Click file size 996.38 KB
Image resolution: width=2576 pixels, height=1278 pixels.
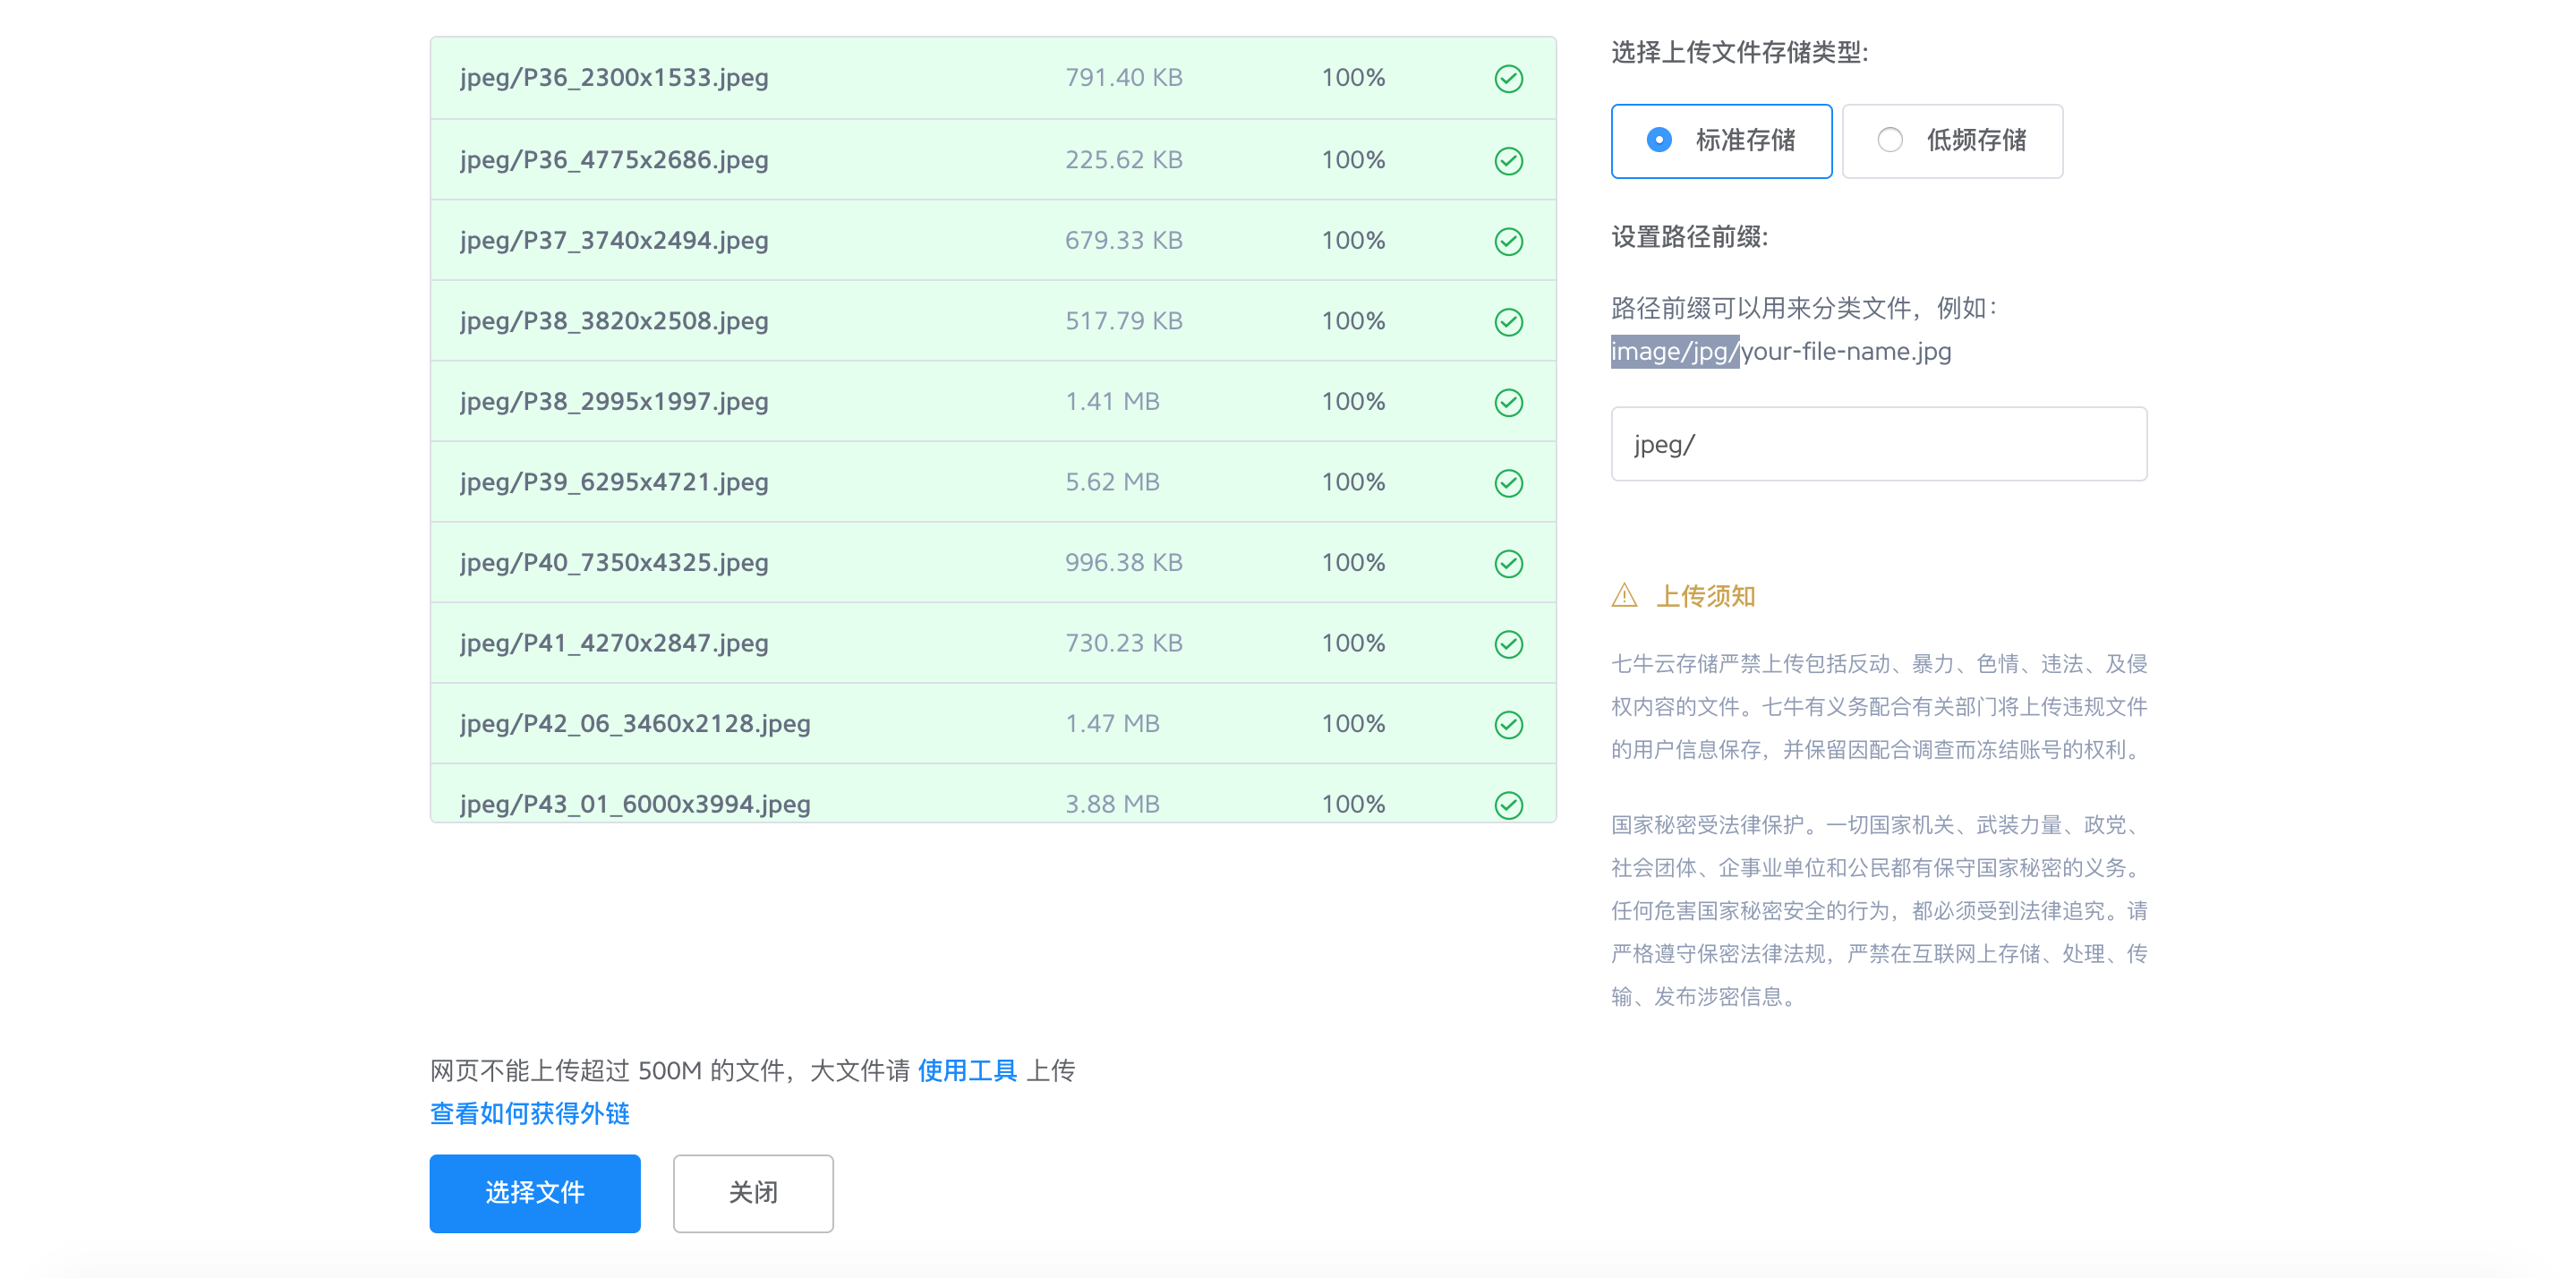(1124, 563)
